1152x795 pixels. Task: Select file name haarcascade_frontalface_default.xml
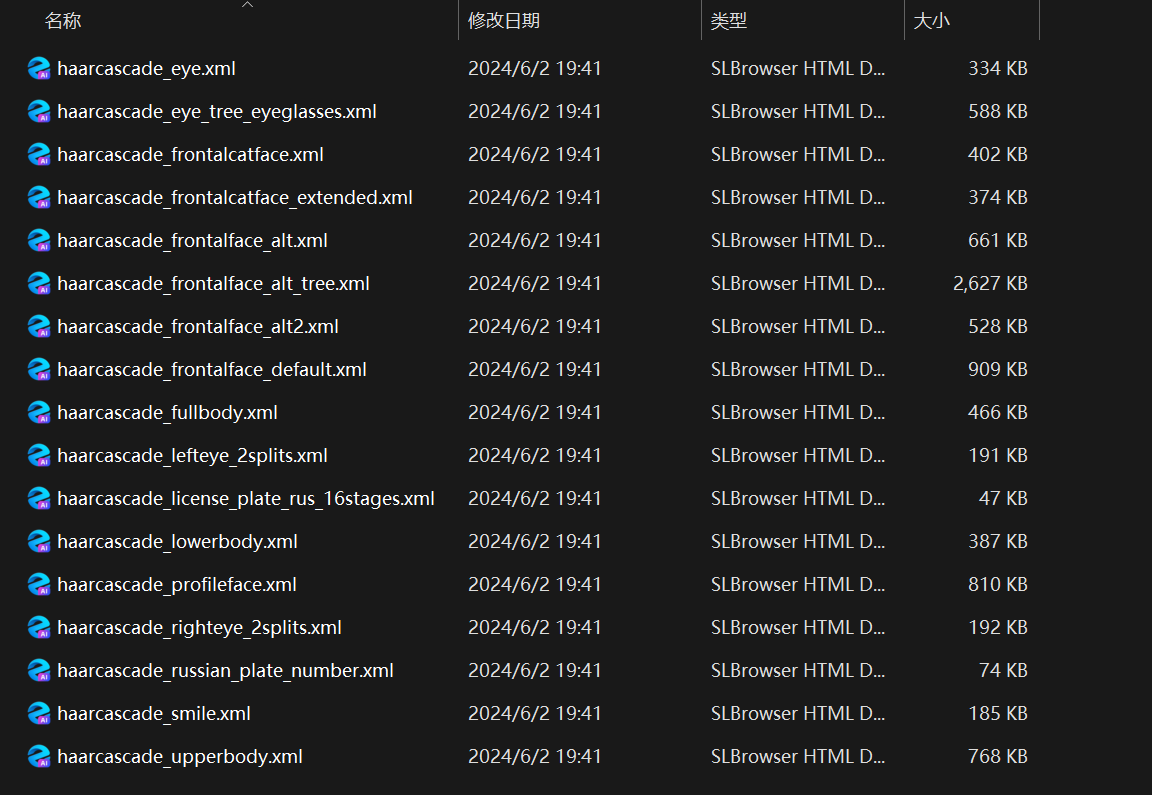point(212,370)
